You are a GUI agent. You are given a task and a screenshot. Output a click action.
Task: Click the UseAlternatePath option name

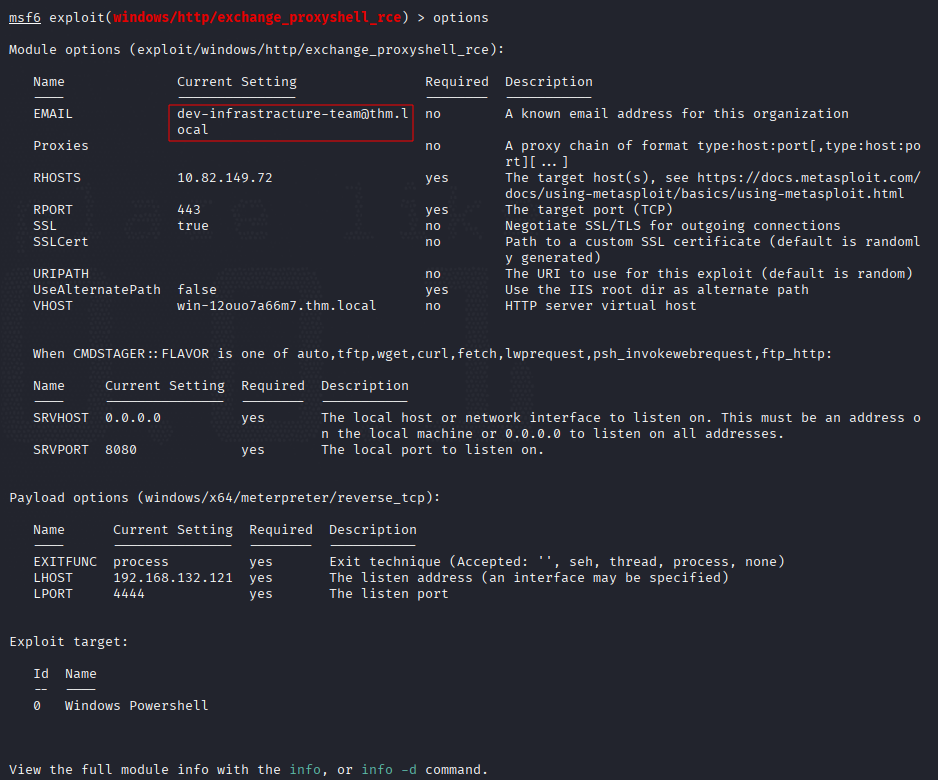(x=97, y=290)
